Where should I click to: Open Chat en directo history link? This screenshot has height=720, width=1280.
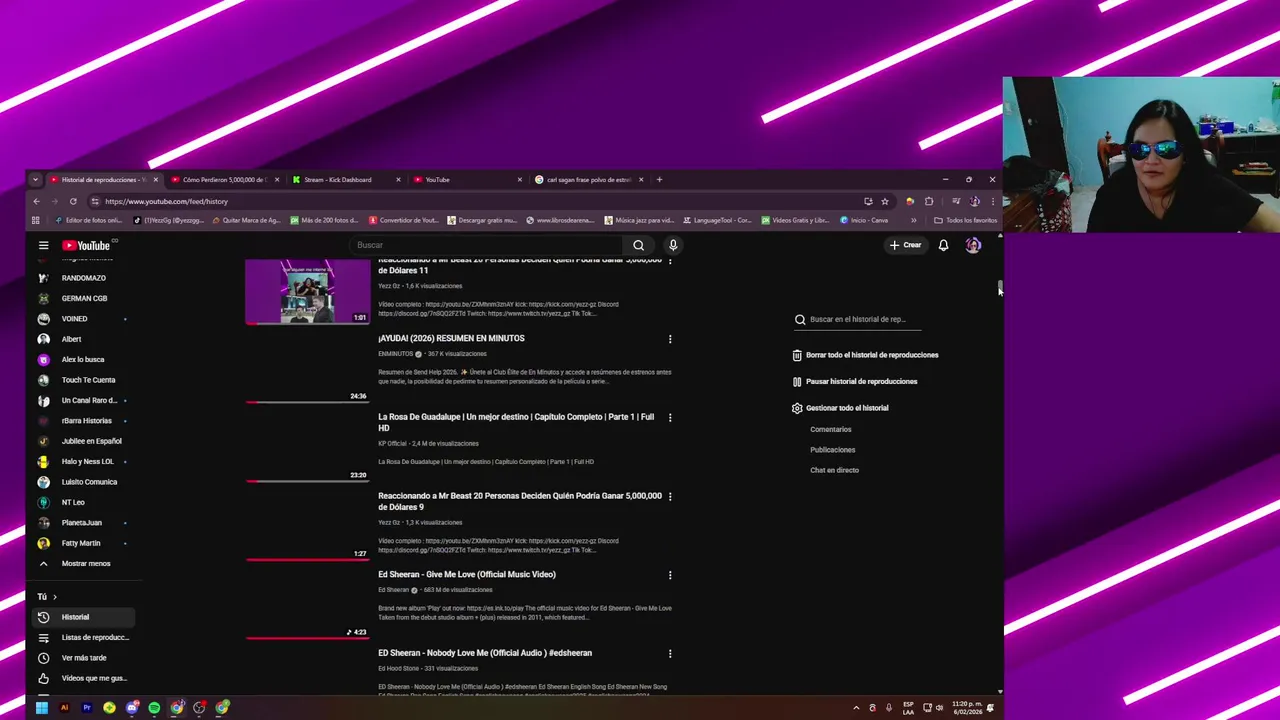tap(834, 470)
